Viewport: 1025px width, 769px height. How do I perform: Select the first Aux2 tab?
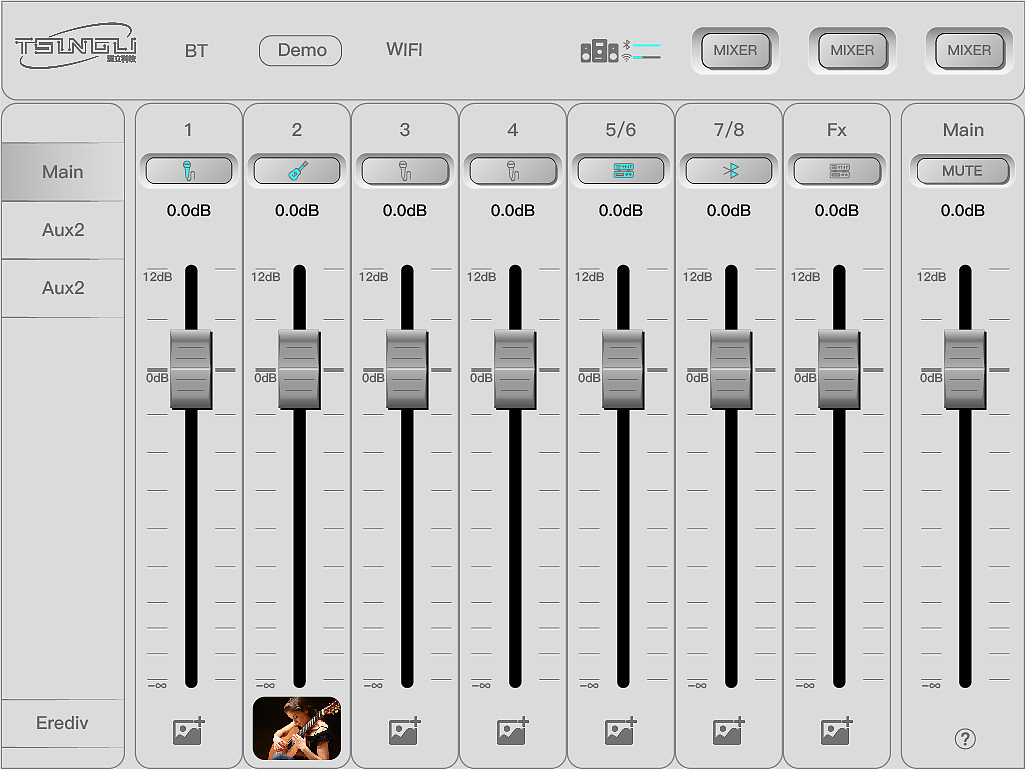63,230
